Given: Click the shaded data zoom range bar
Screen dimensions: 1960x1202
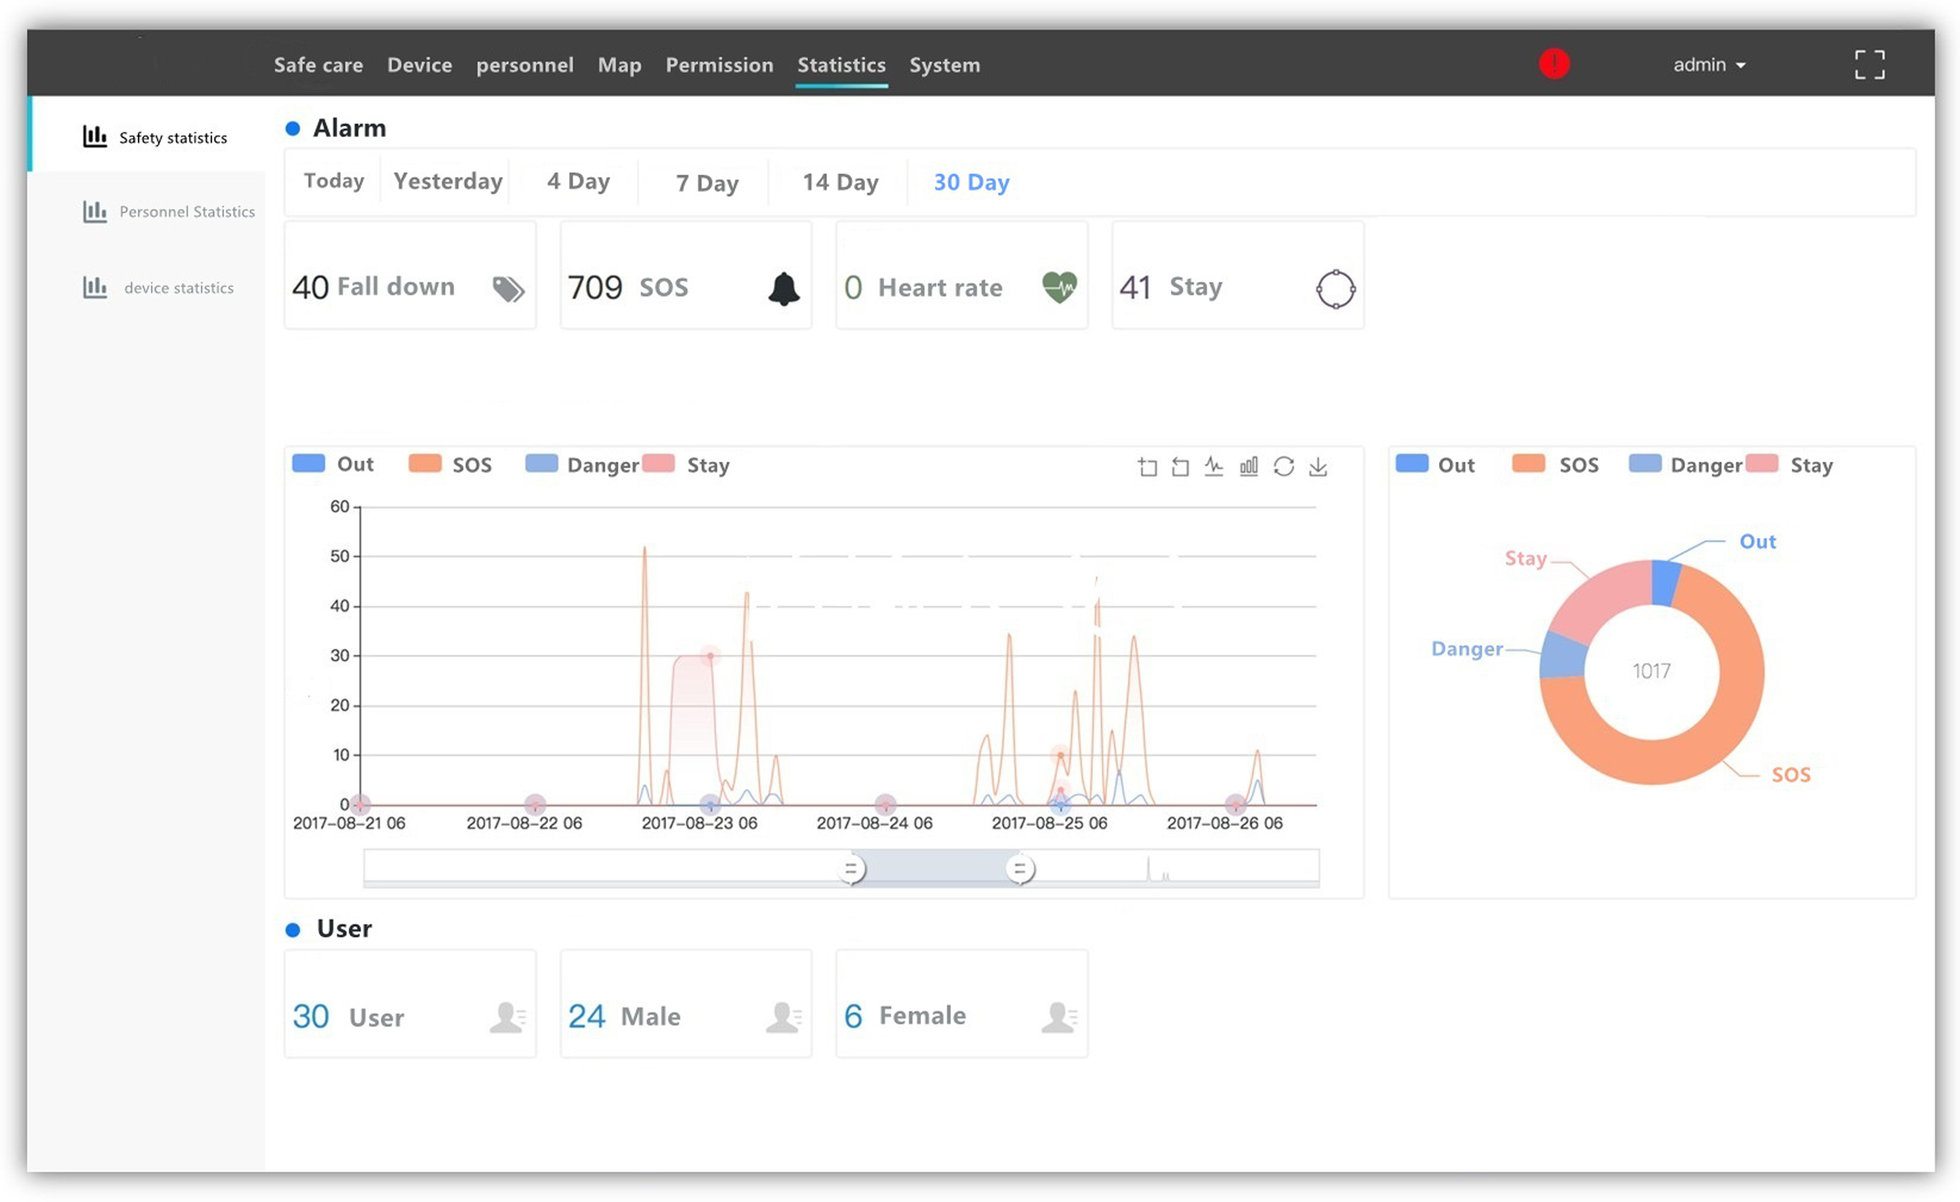Looking at the screenshot, I should 935,868.
